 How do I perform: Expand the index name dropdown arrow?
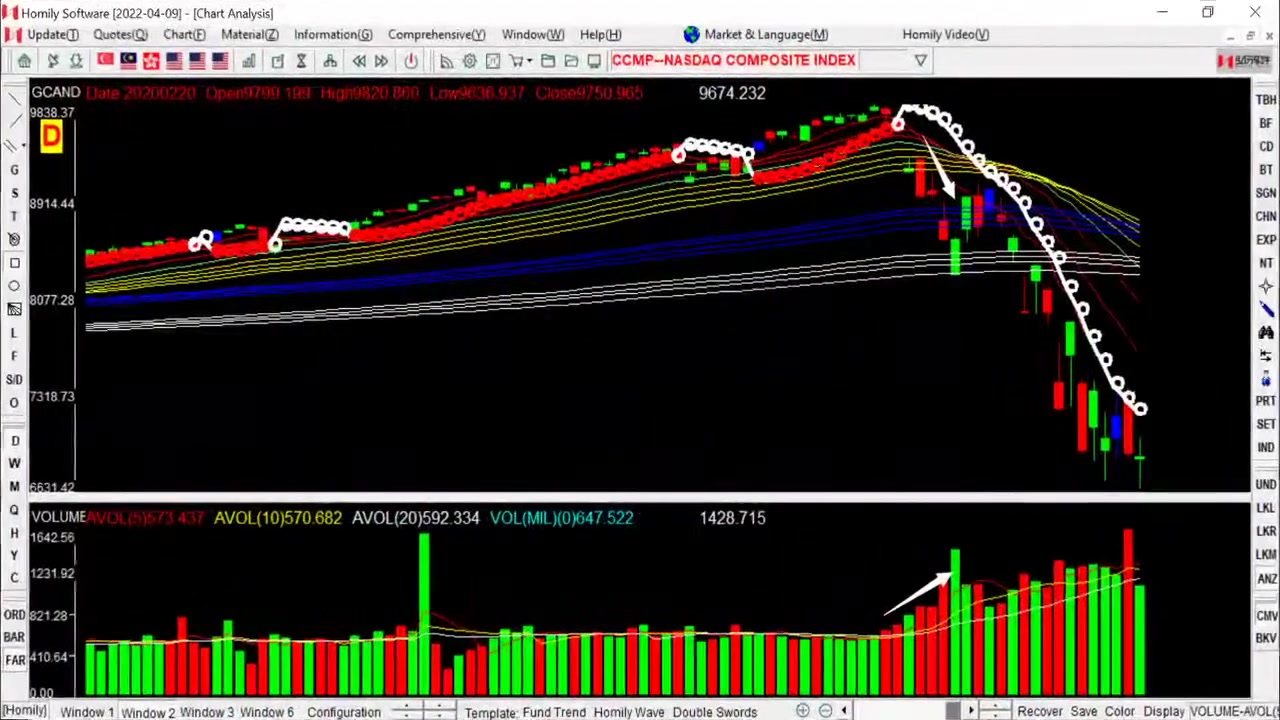(x=920, y=61)
